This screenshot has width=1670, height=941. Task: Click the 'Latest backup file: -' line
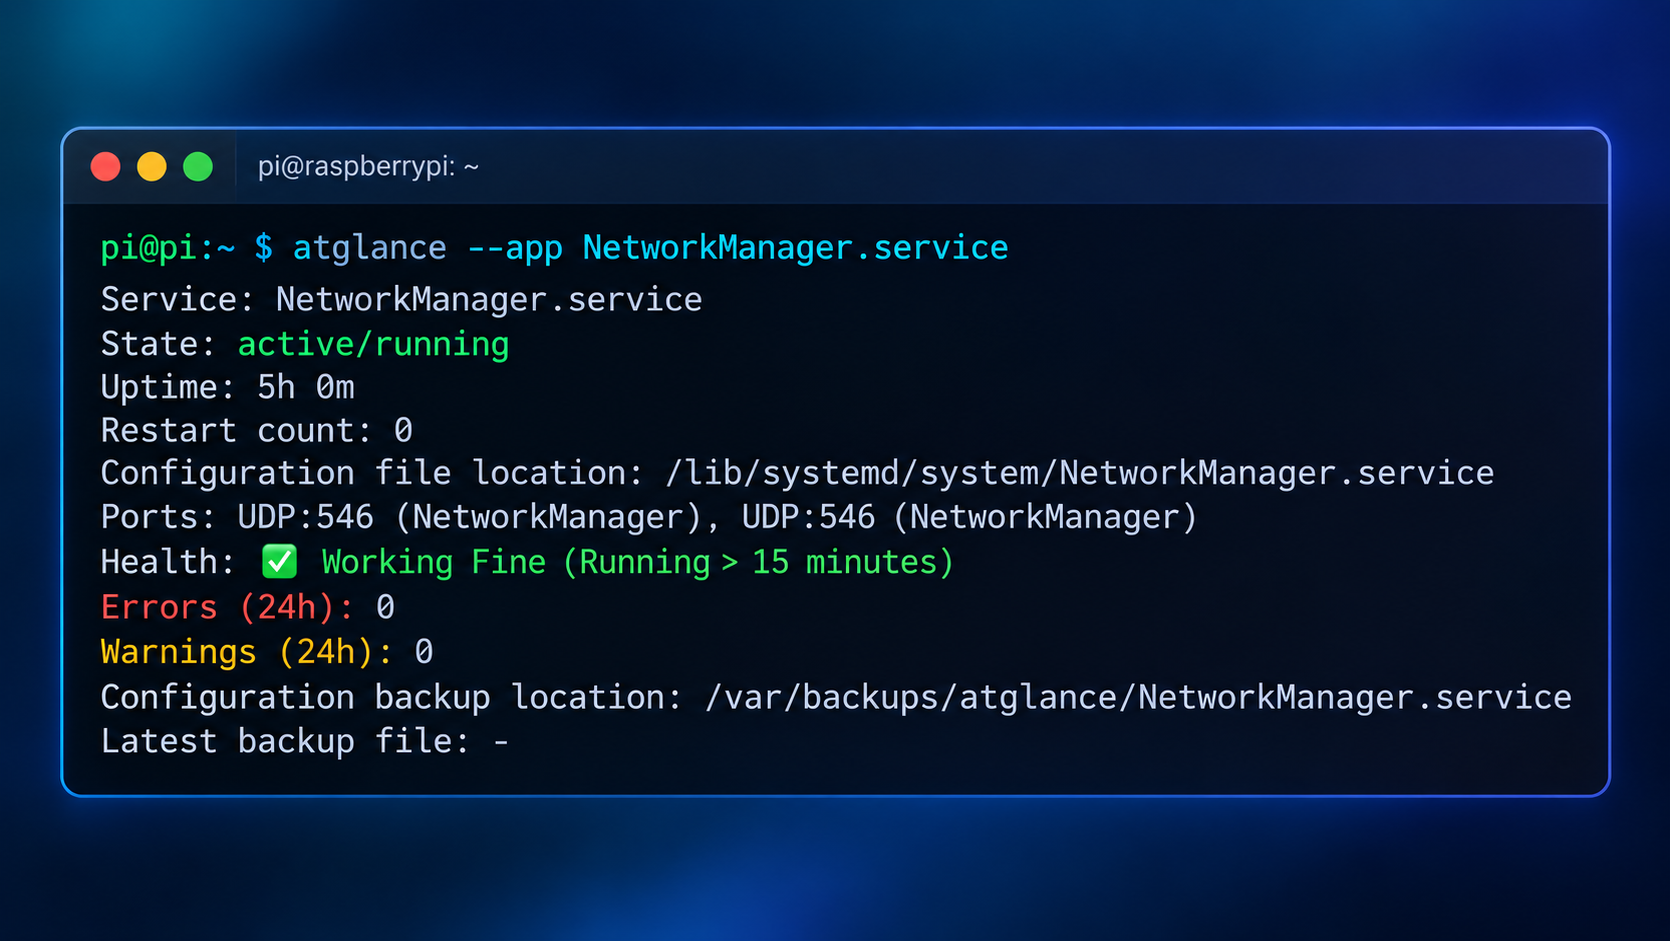tap(305, 741)
